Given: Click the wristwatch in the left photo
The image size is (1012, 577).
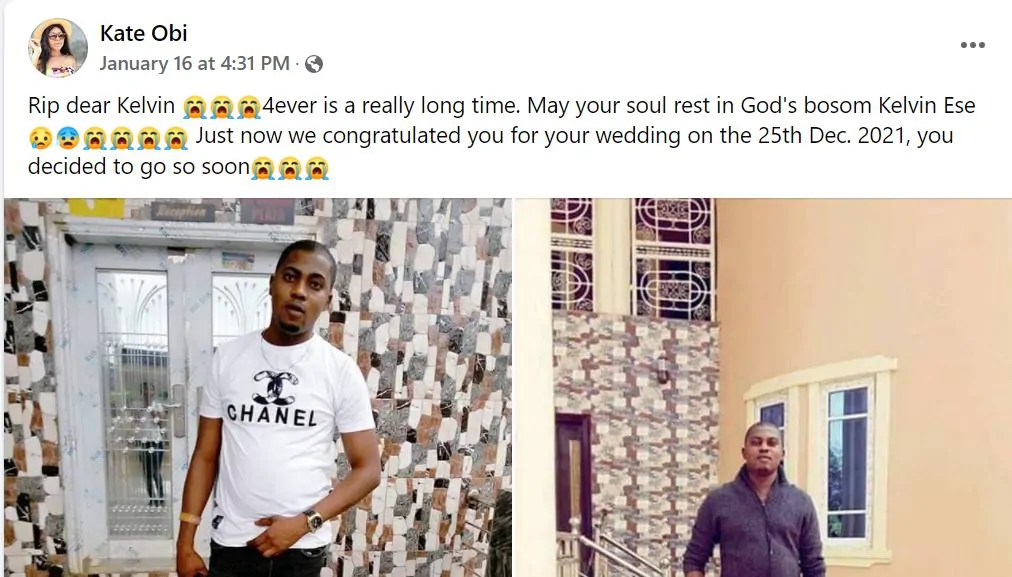Looking at the screenshot, I should click(313, 521).
